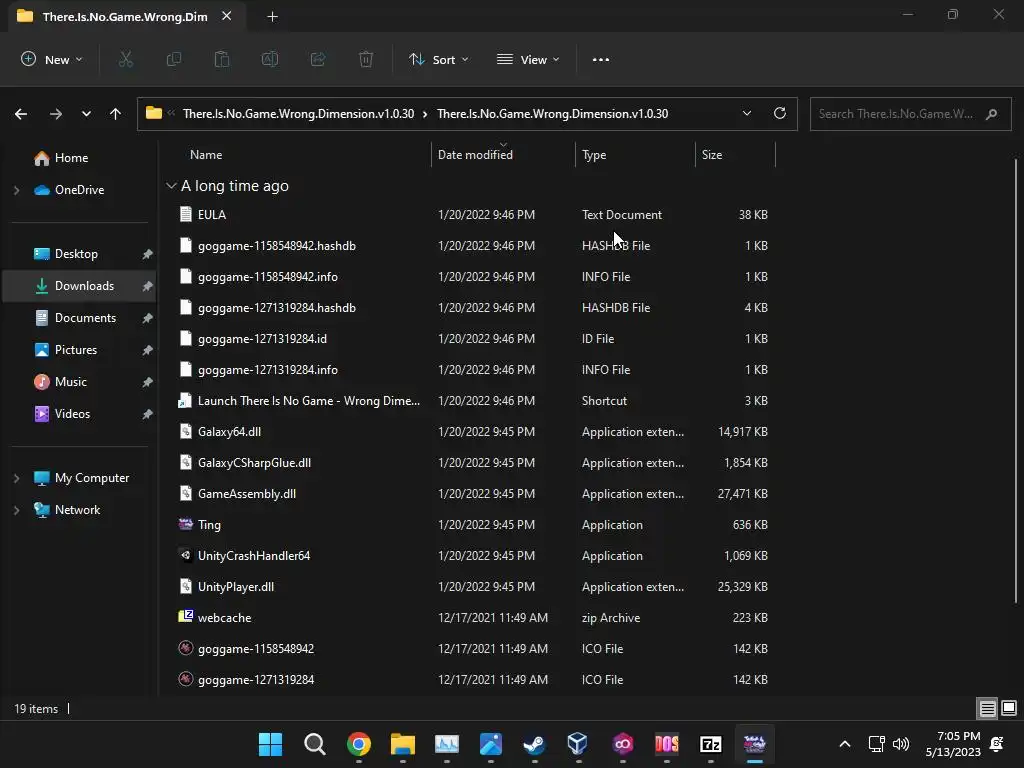1024x768 pixels.
Task: Sort by Size column header
Action: tap(735, 155)
